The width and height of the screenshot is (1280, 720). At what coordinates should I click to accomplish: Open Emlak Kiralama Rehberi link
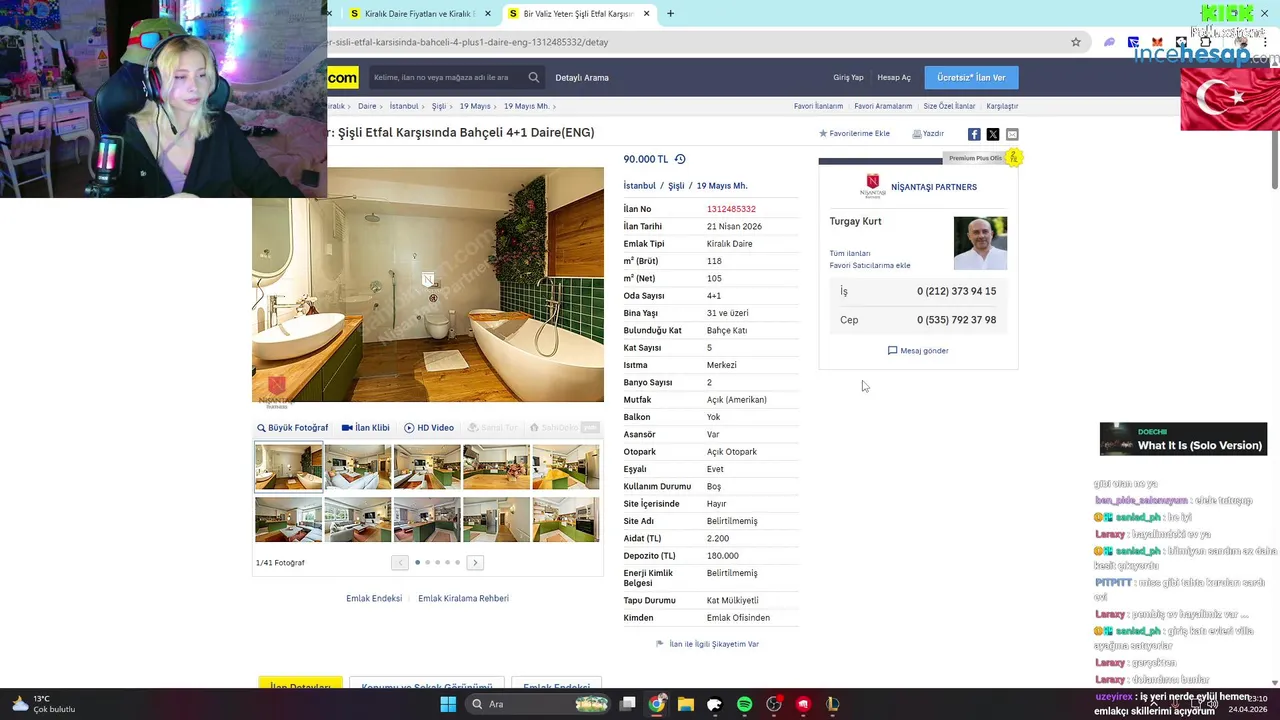point(463,599)
